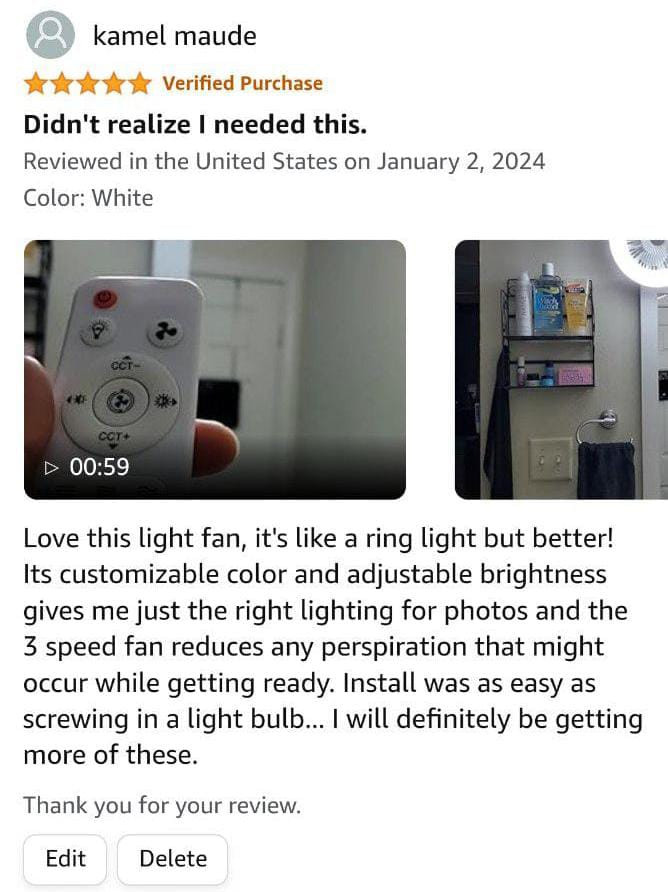Click the light bulb icon on remote
This screenshot has width=668, height=892.
tap(100, 330)
